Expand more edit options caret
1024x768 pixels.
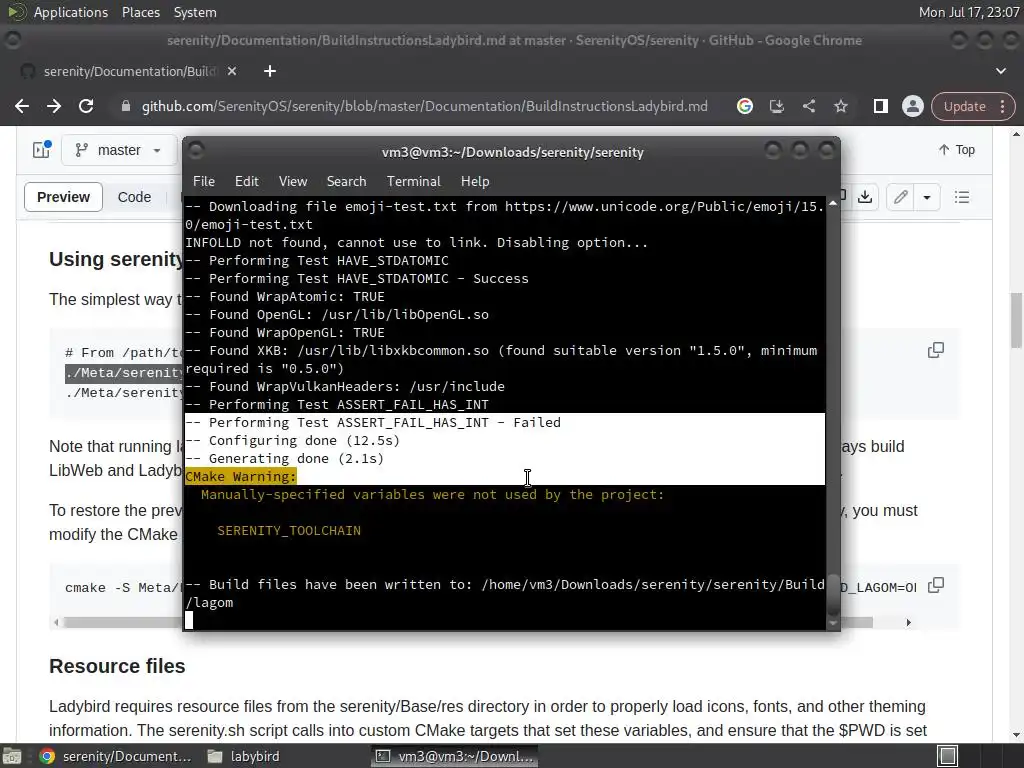click(927, 197)
